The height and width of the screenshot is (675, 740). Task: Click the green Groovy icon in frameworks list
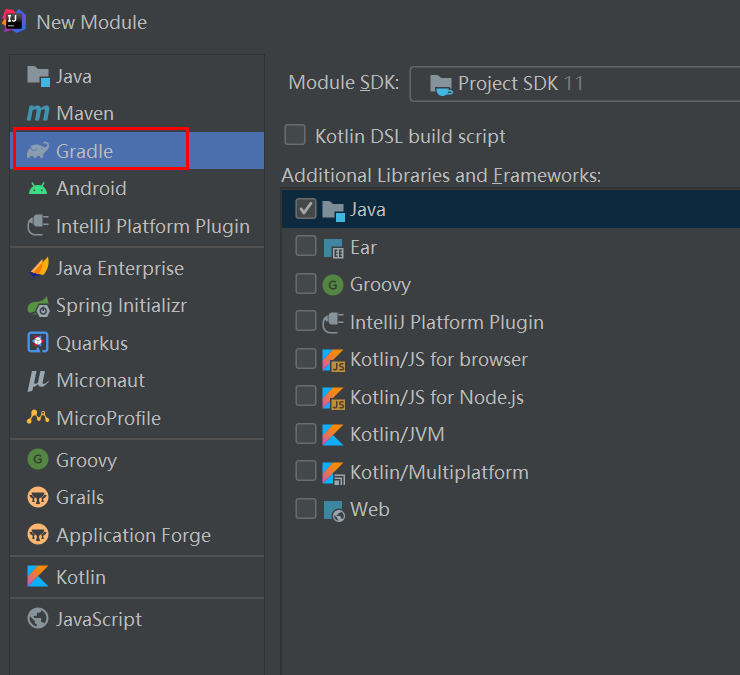(333, 285)
